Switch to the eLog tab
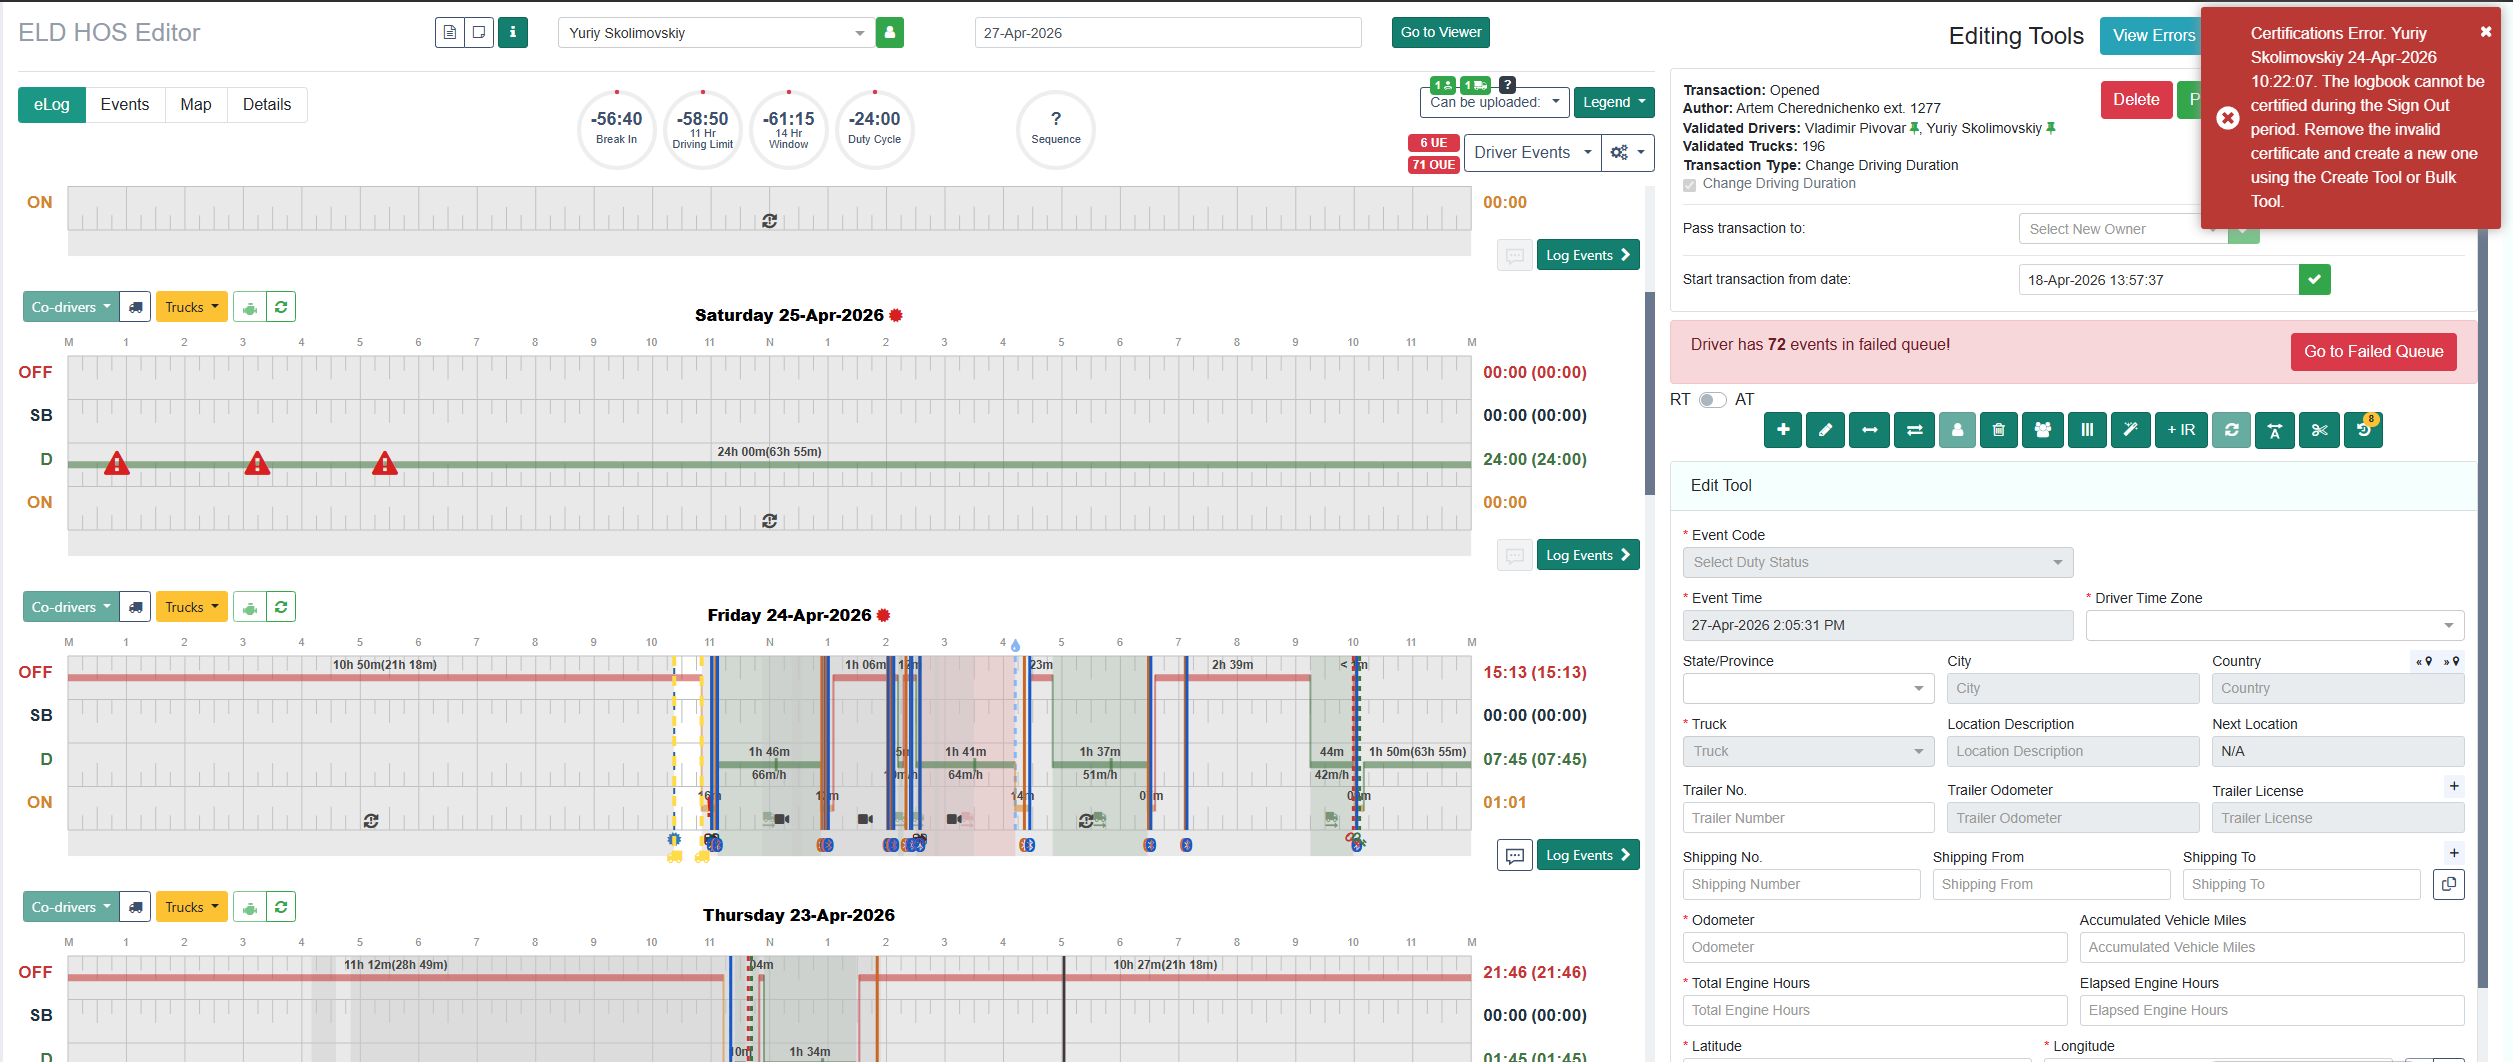The width and height of the screenshot is (2513, 1062). click(52, 105)
